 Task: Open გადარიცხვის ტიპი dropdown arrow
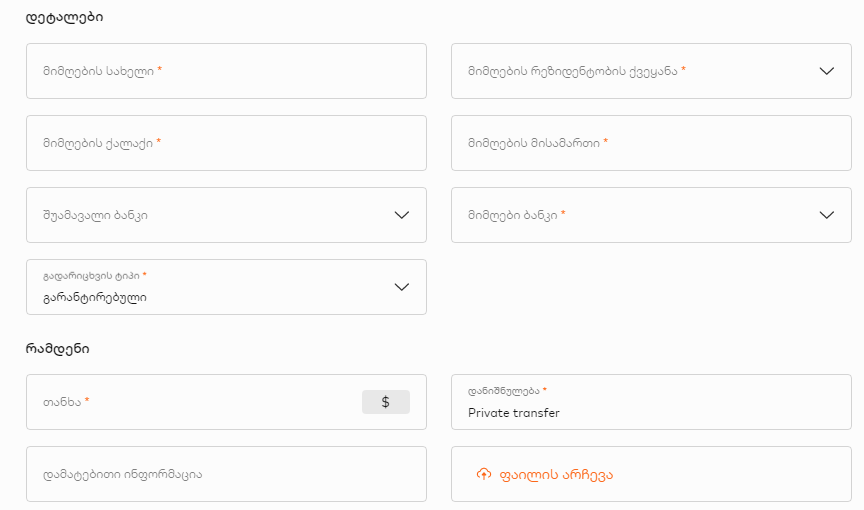tap(402, 287)
